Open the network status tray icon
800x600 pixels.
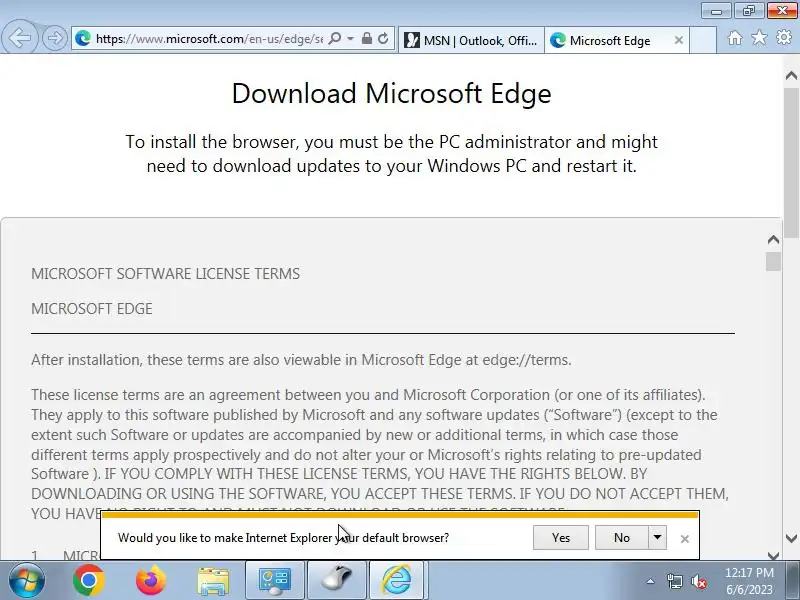pos(674,581)
